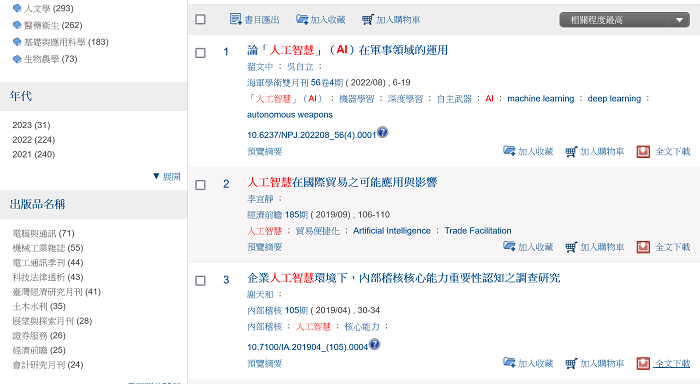700x384 pixels.
Task: Click the export bibliography icon in toolbar
Action: coord(236,19)
